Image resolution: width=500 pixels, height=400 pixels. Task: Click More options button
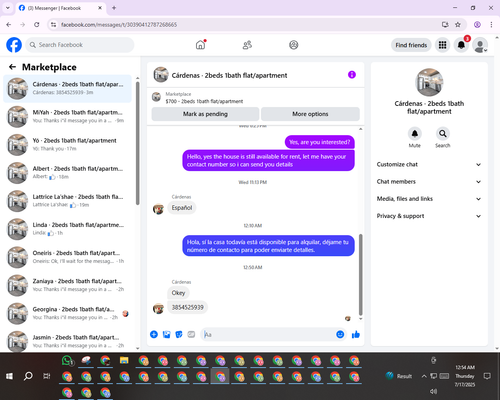coord(310,114)
